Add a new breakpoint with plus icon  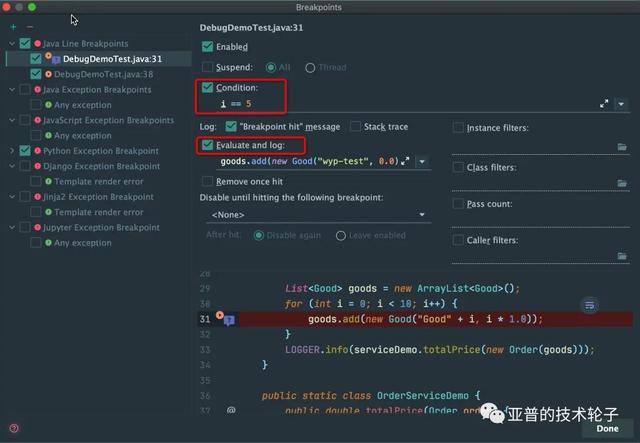click(13, 27)
